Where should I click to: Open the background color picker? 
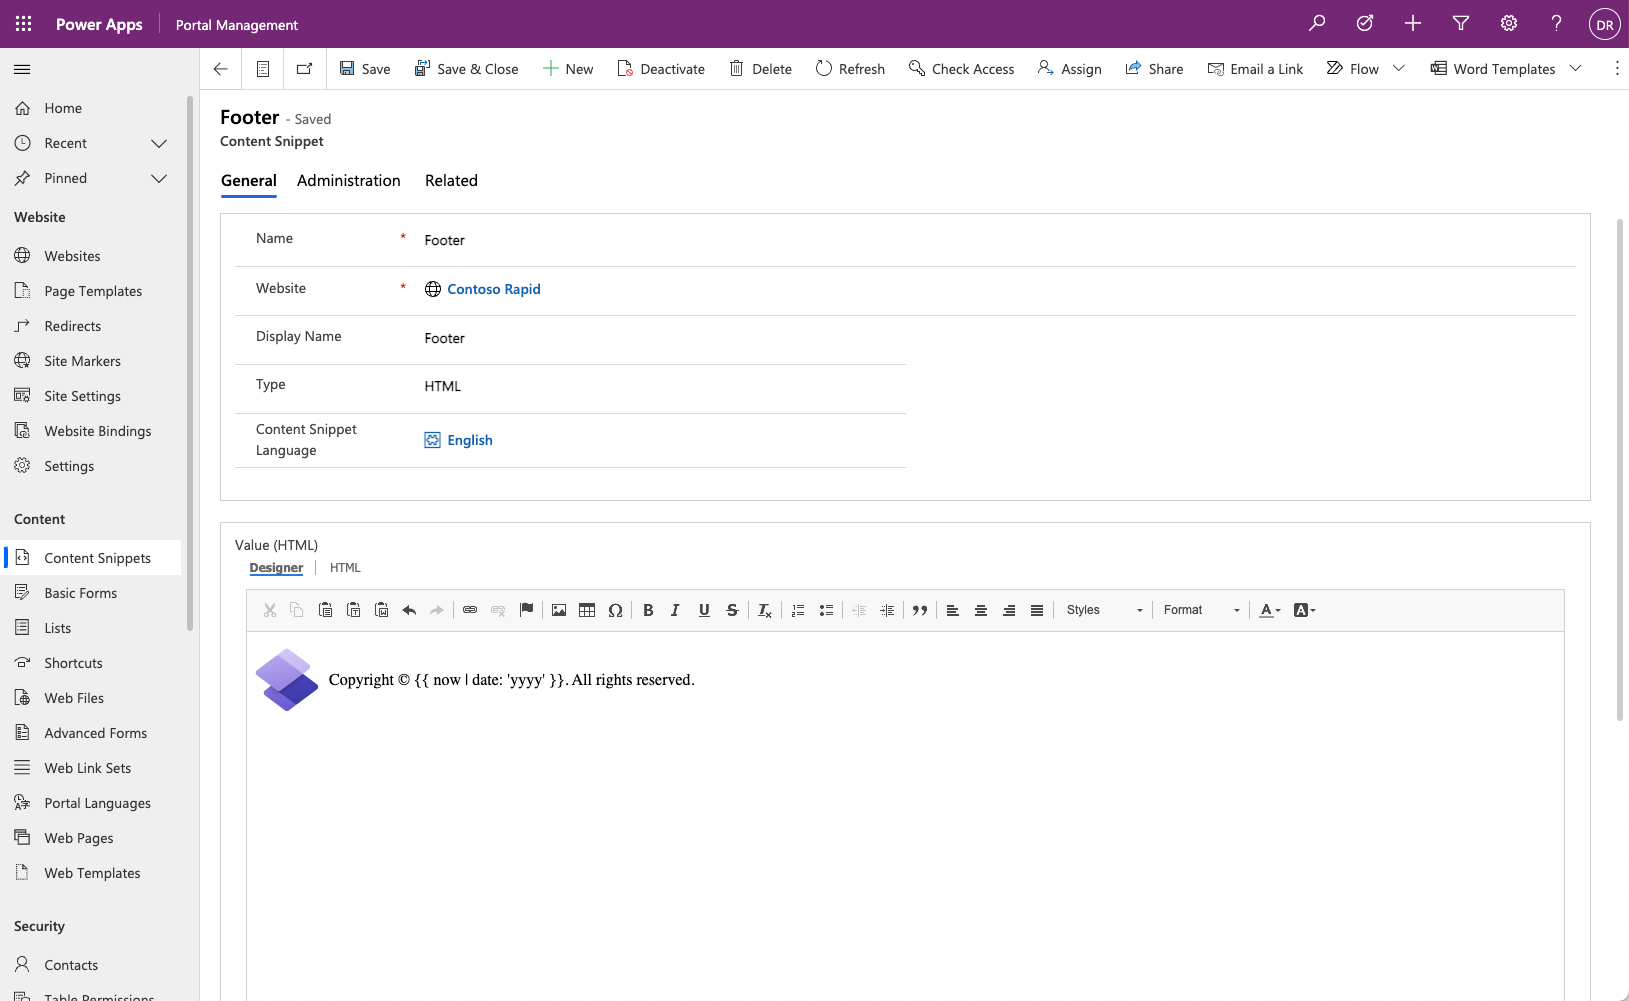1304,610
